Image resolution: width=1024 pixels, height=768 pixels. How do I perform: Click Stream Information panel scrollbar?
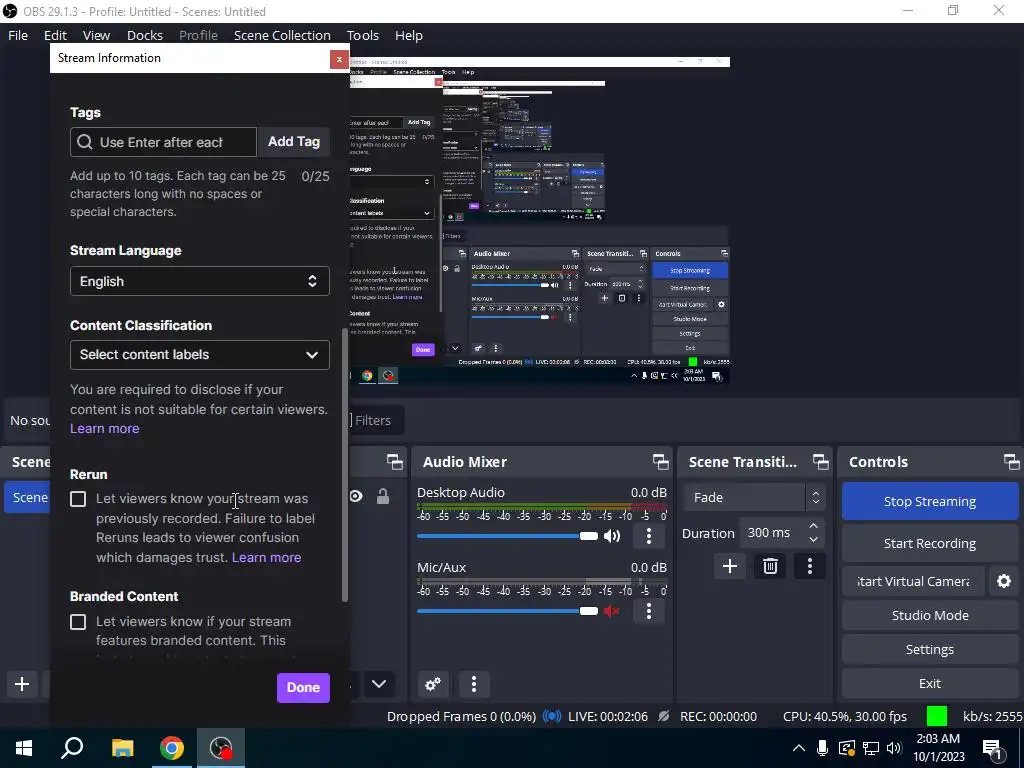pos(345,464)
